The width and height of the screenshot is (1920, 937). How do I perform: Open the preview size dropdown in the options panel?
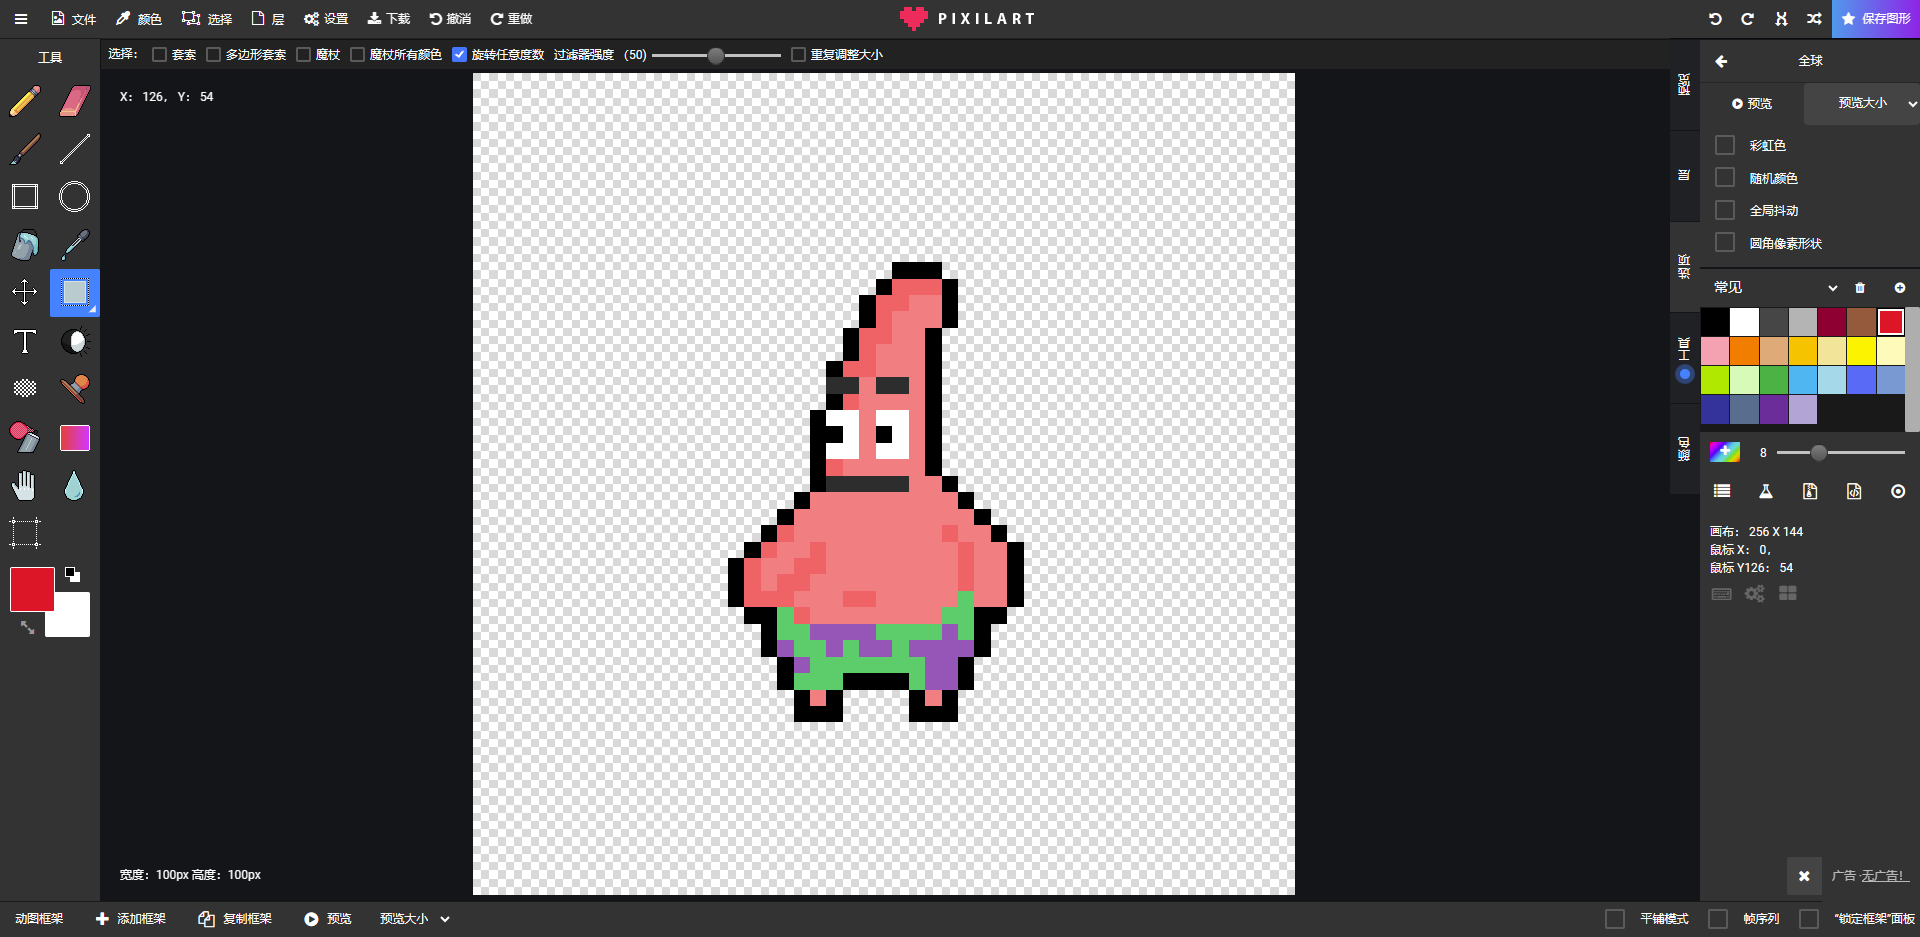point(1862,103)
